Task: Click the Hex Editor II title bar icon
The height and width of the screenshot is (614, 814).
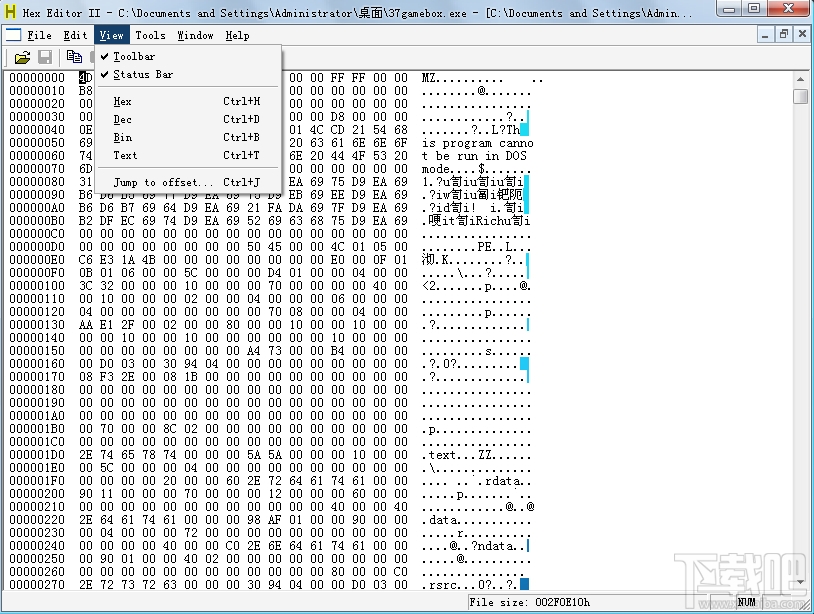Action: (x=10, y=11)
